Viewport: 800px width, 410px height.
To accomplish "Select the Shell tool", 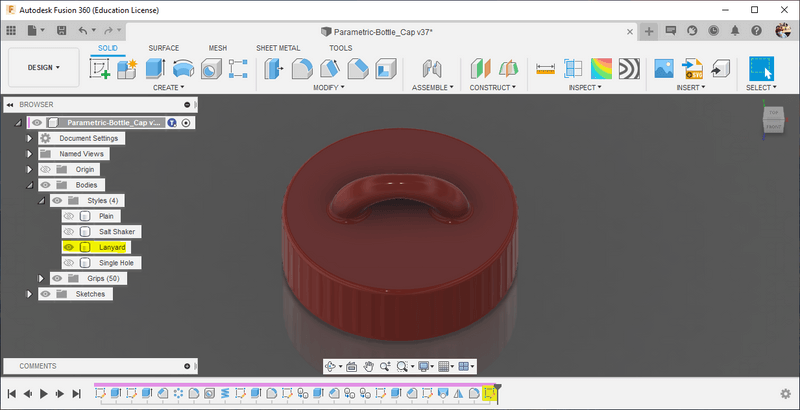I will tap(386, 68).
